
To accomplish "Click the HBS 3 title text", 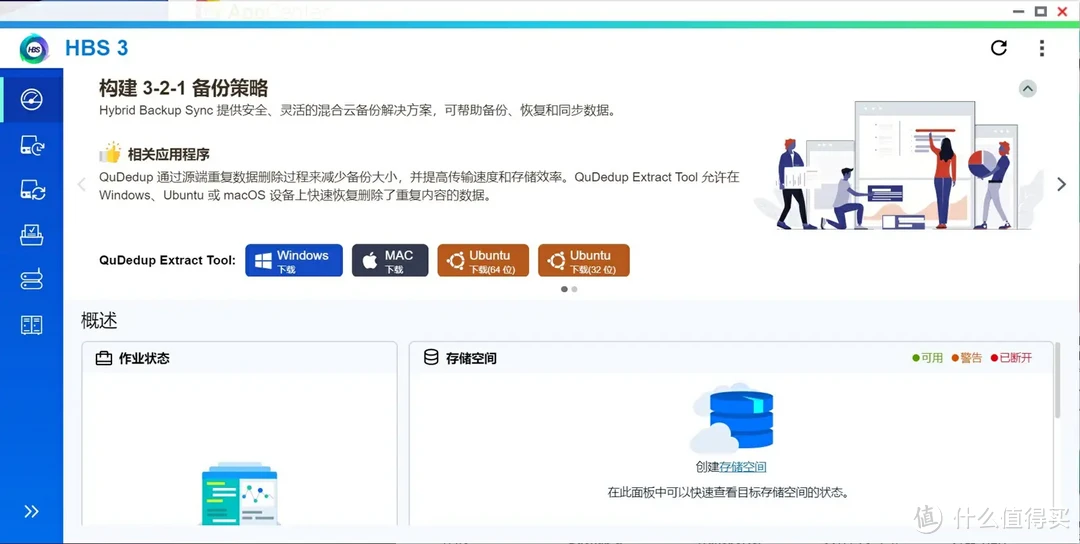I will [96, 48].
